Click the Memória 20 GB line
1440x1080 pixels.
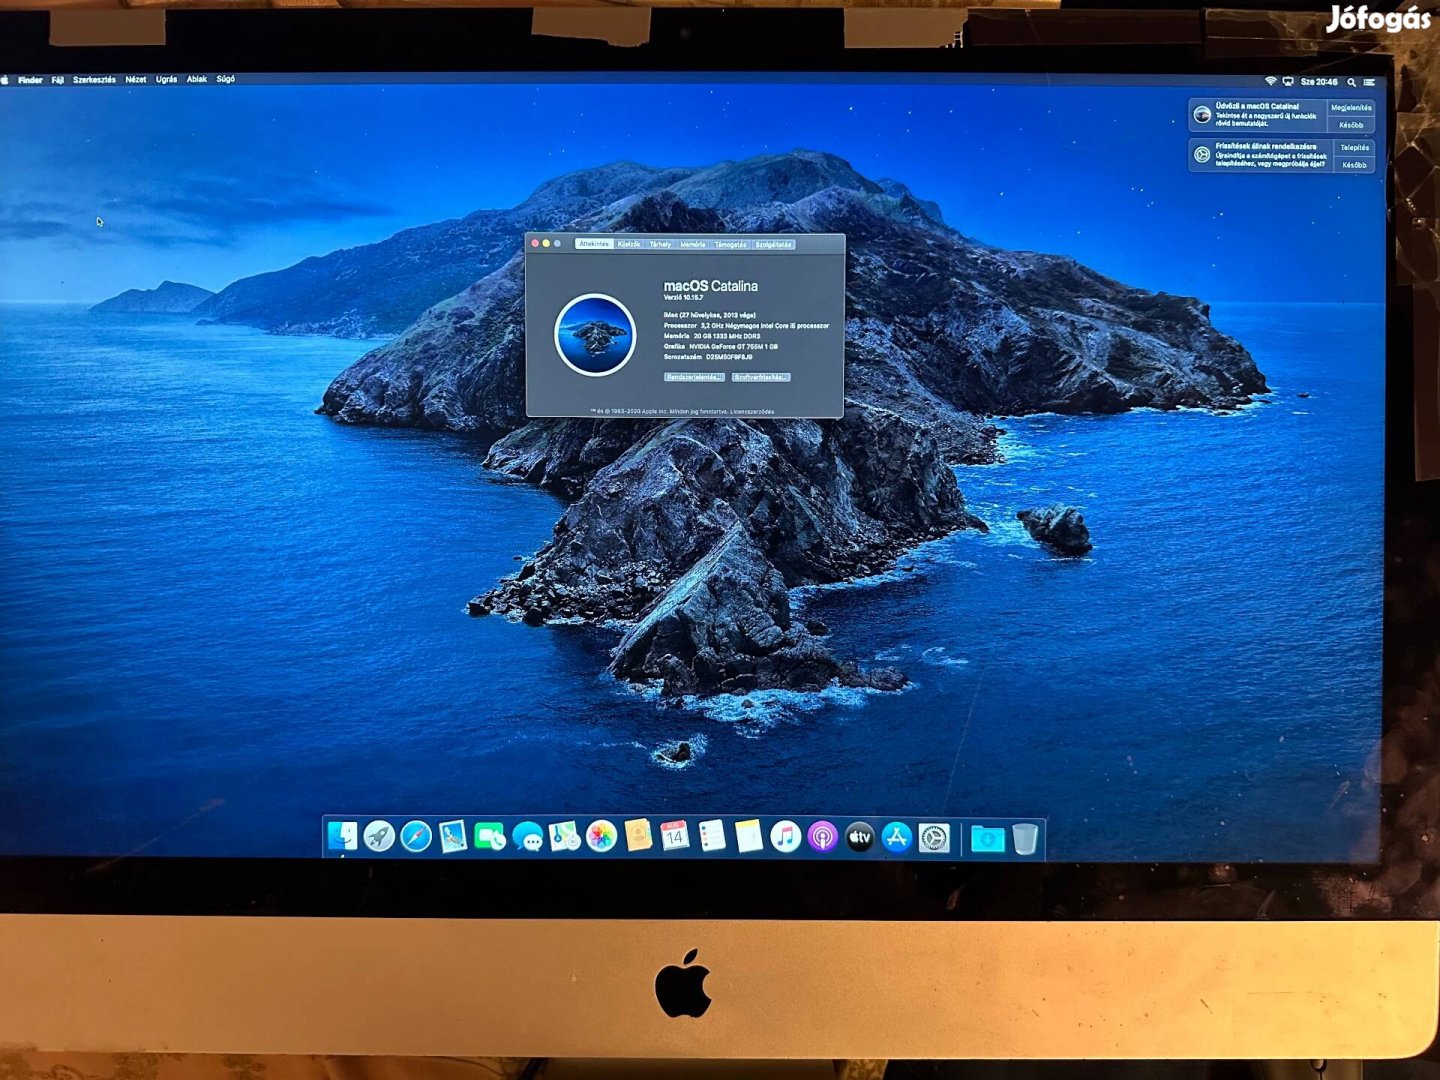coord(712,336)
